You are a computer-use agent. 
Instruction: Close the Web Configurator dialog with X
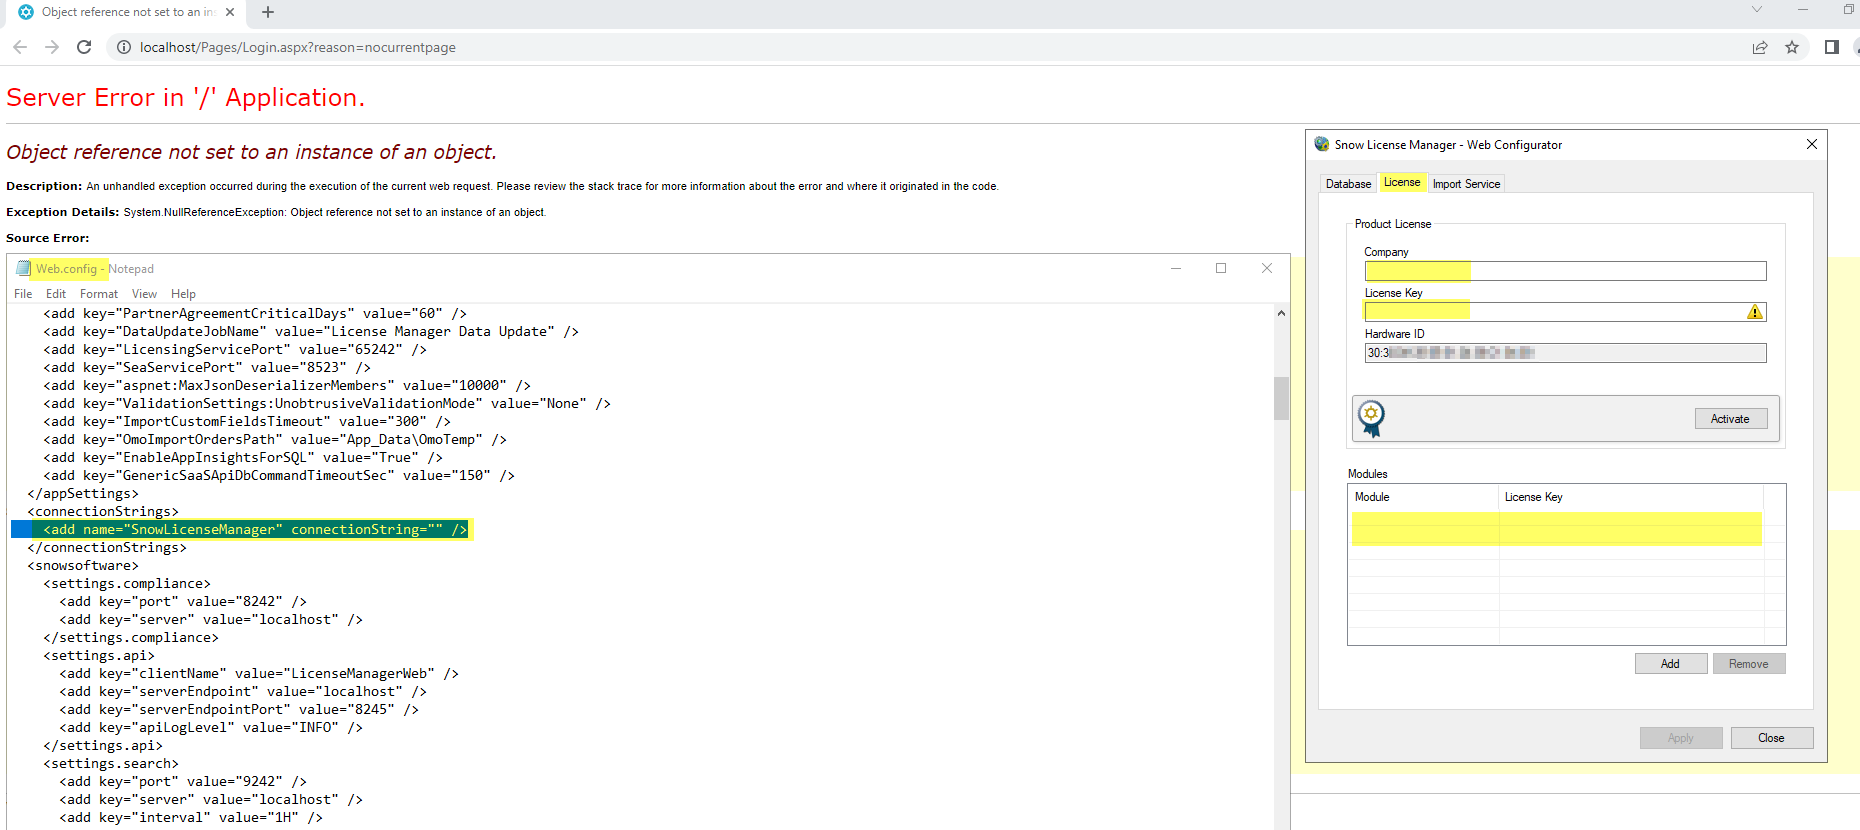pyautogui.click(x=1812, y=144)
